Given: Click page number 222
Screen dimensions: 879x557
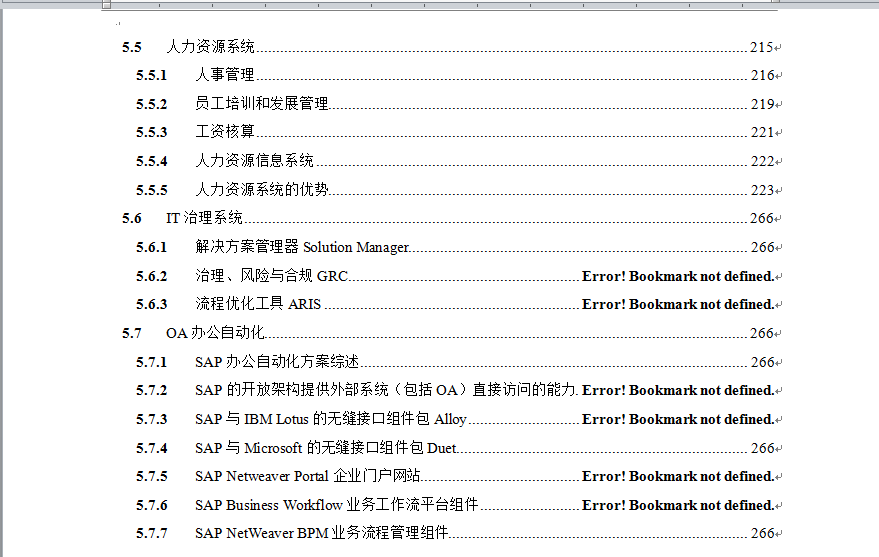Looking at the screenshot, I should coord(762,161).
